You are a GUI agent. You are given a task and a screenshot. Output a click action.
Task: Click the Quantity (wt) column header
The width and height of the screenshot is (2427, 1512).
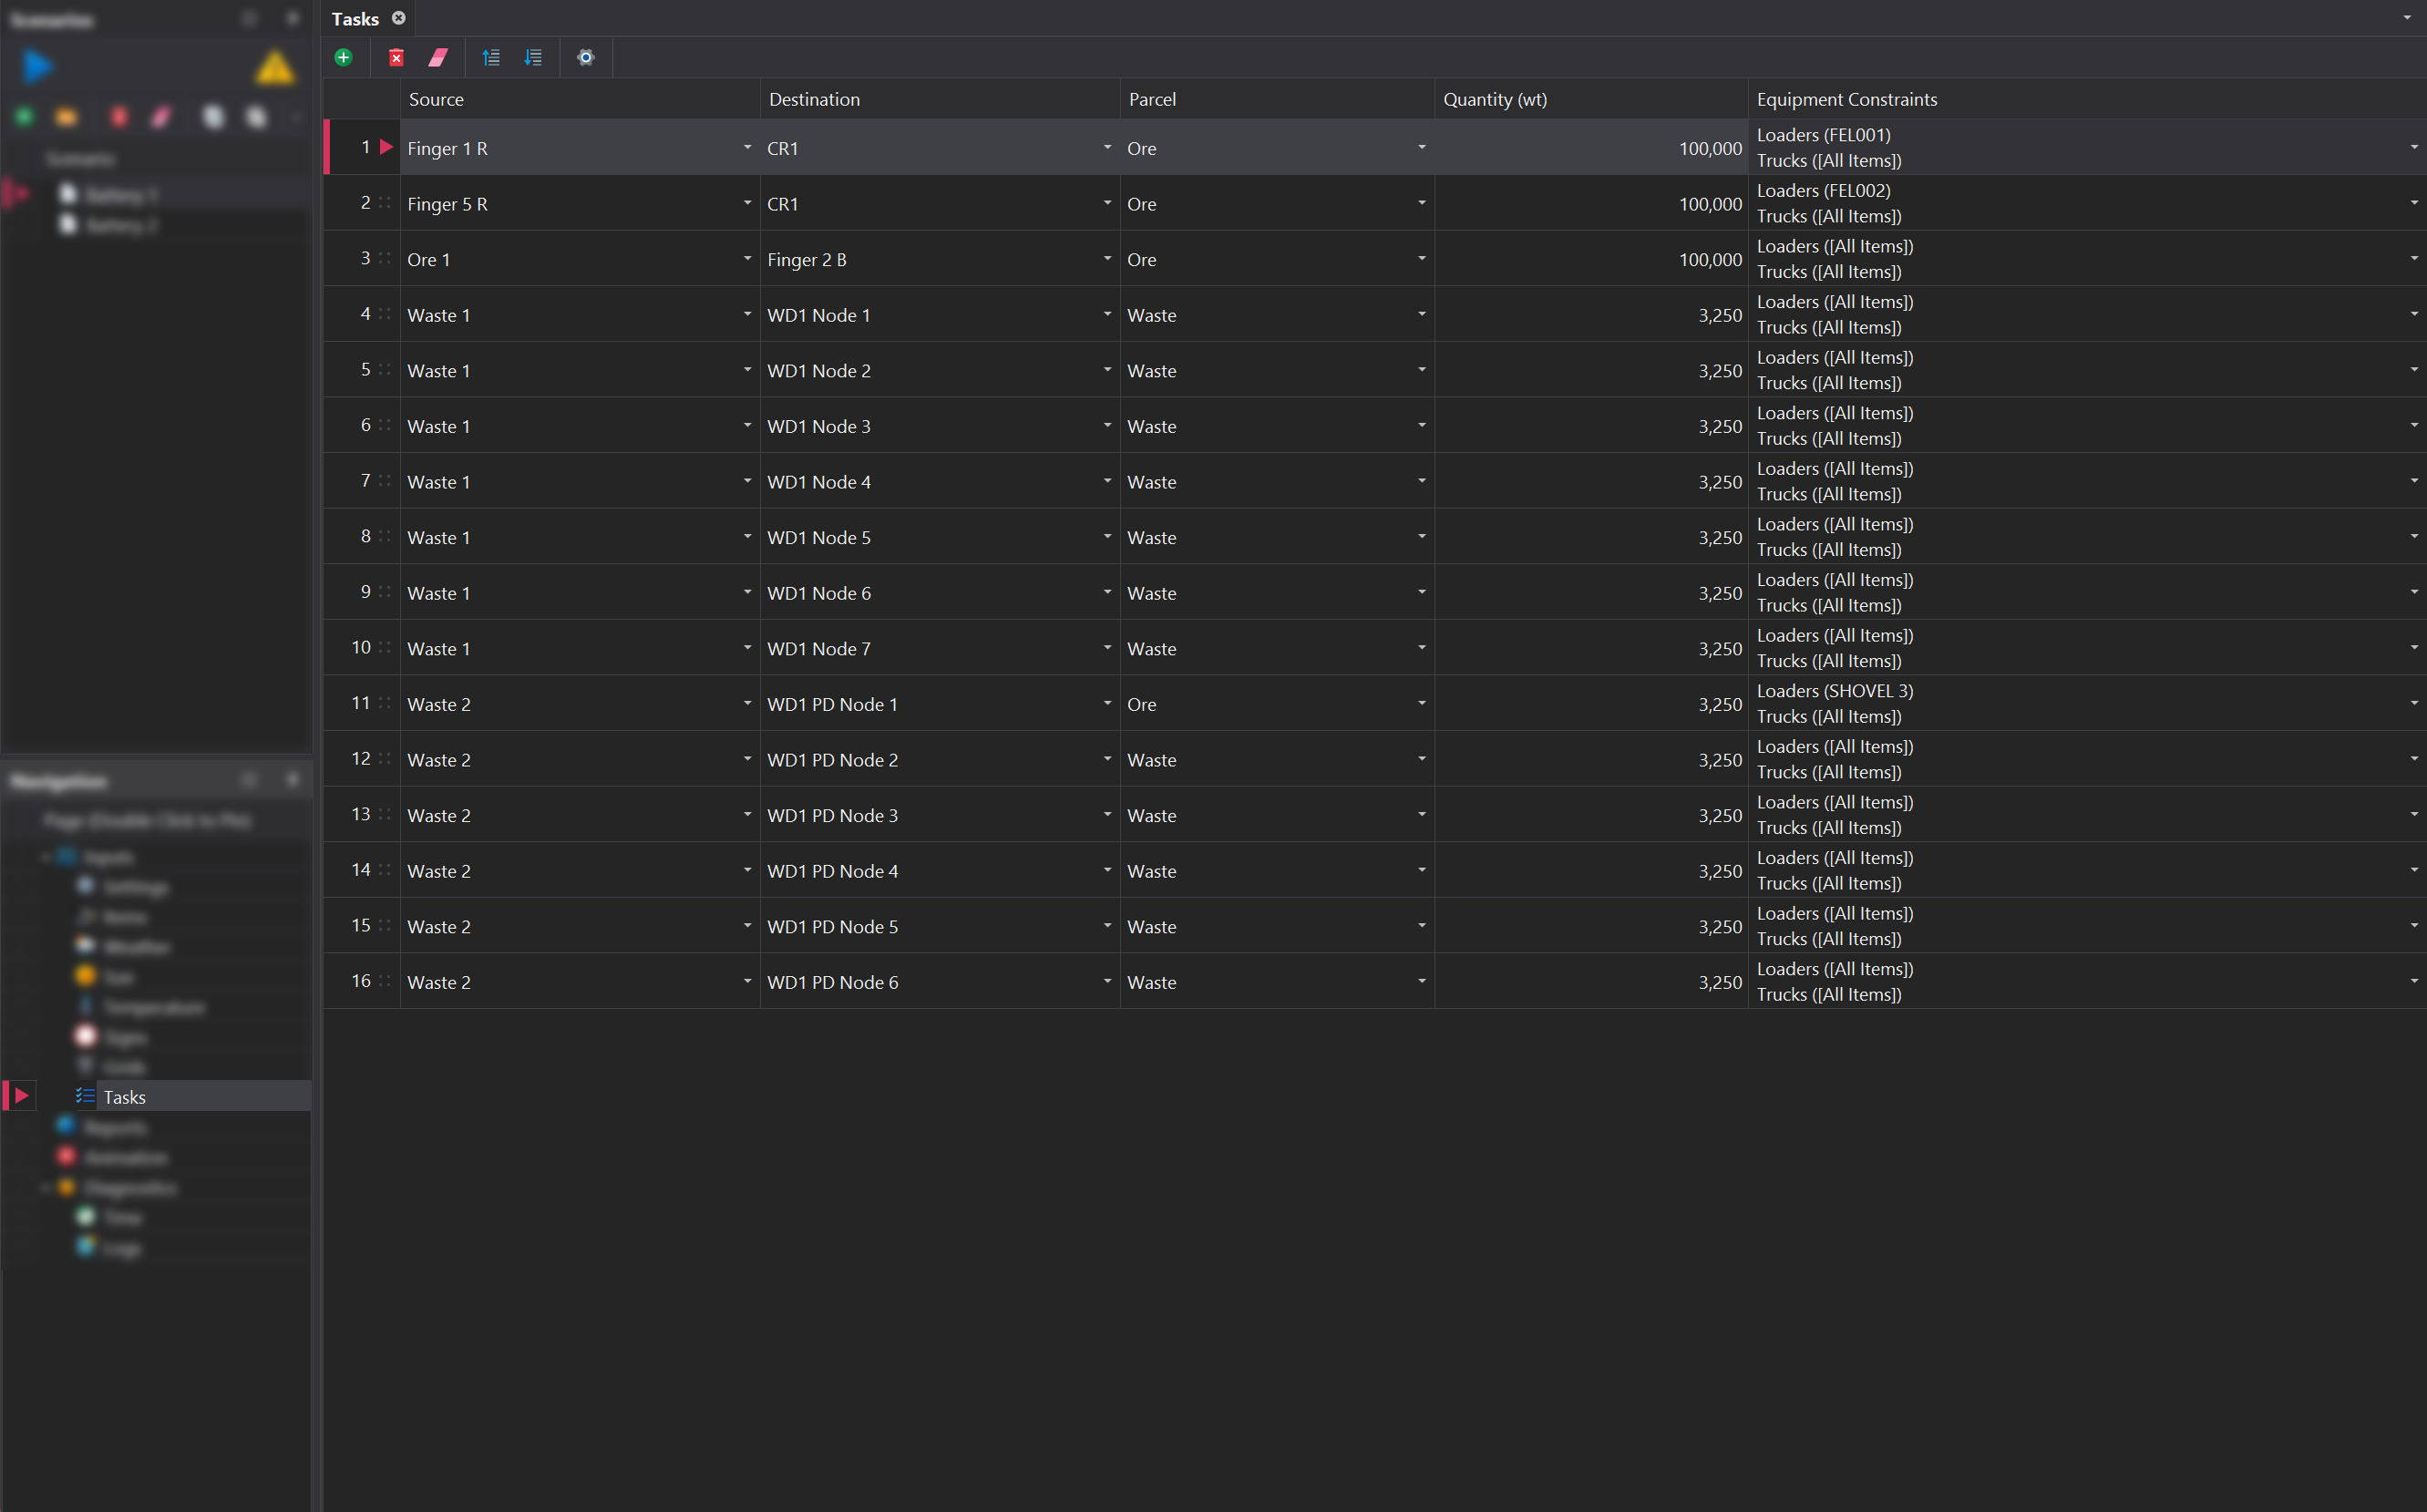click(x=1495, y=99)
